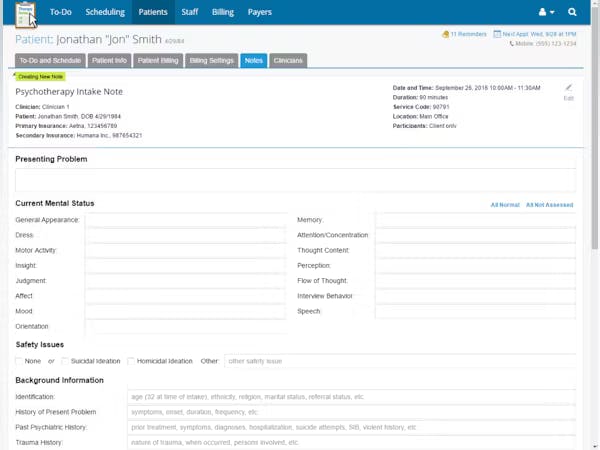Click the All Not Assessed link
600x450 pixels.
(549, 205)
